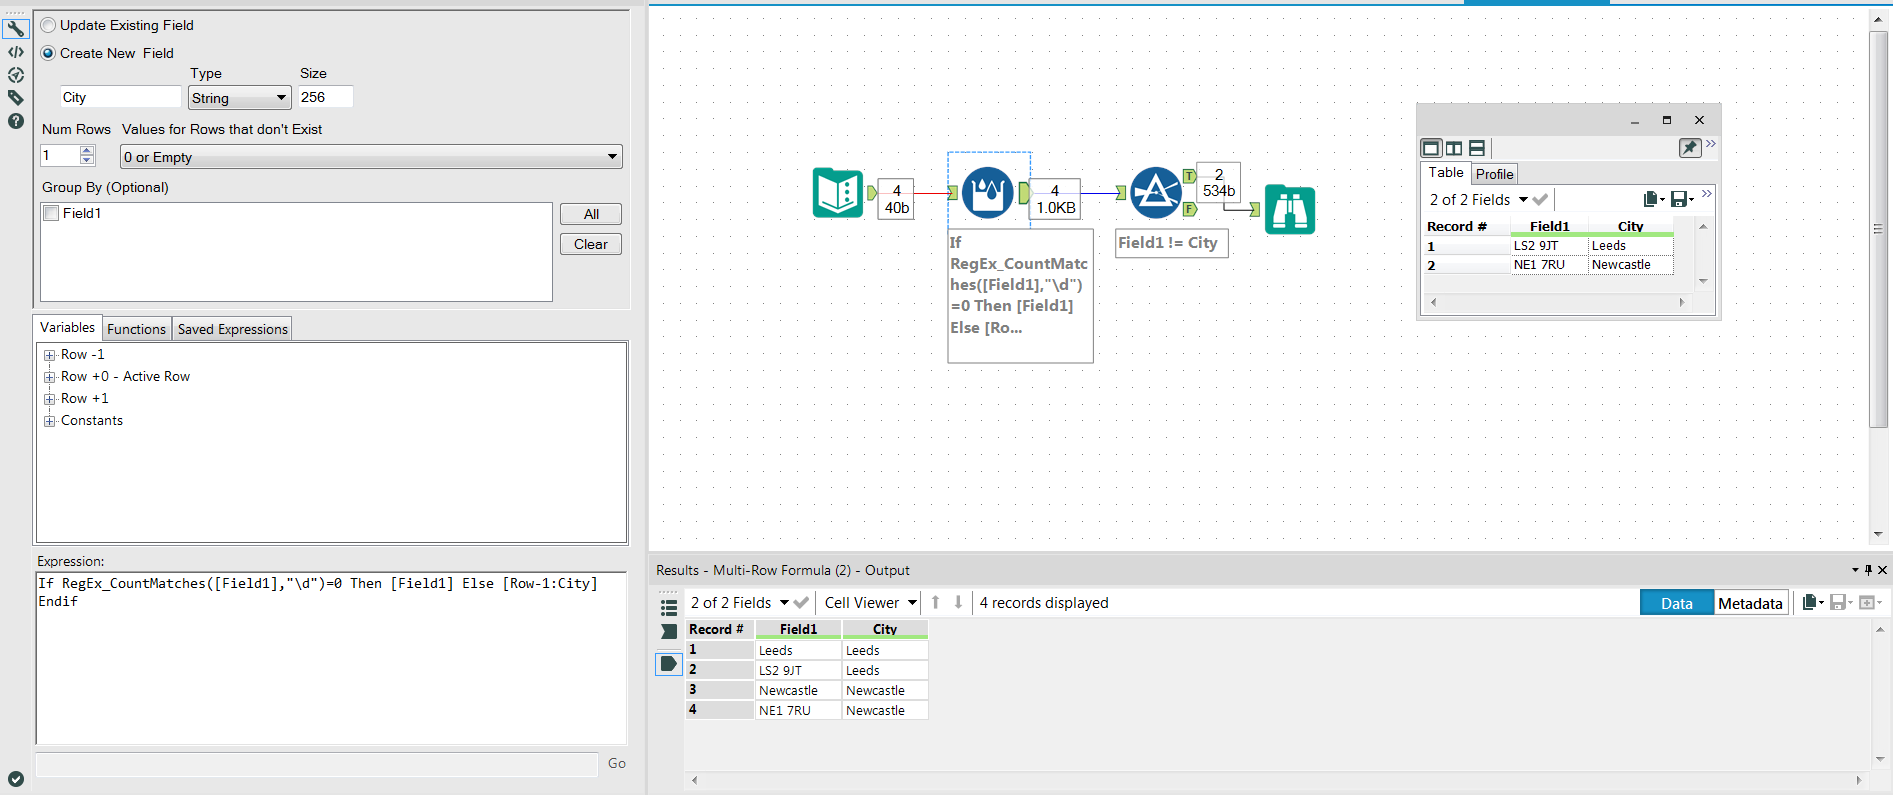Screen dimensions: 1893x801
Task: Select the Create New Field radio button
Action: tap(49, 53)
